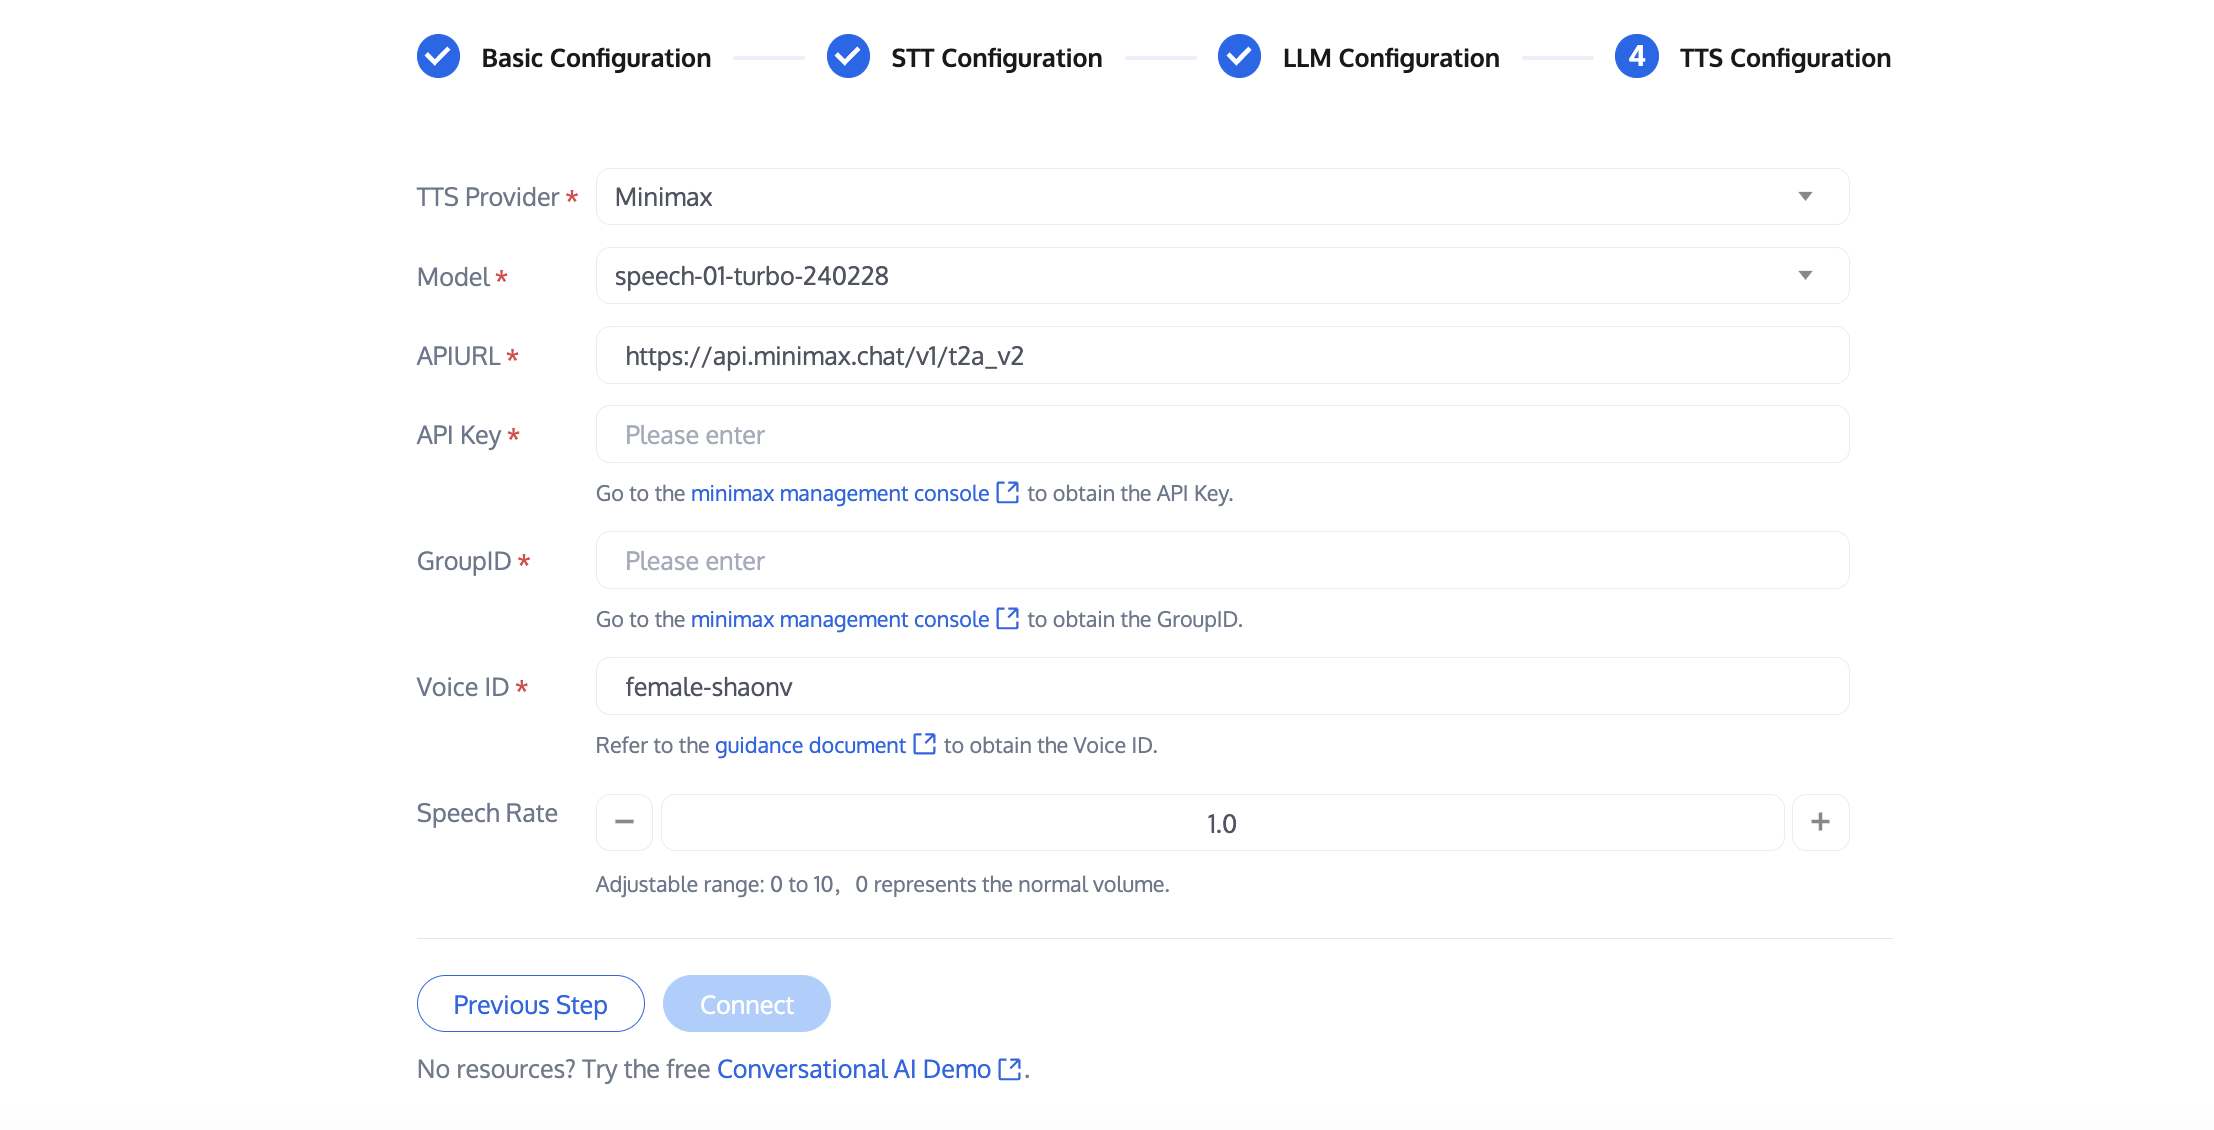
Task: Click external link icon after Conversational AI Demo
Action: pyautogui.click(x=1010, y=1068)
